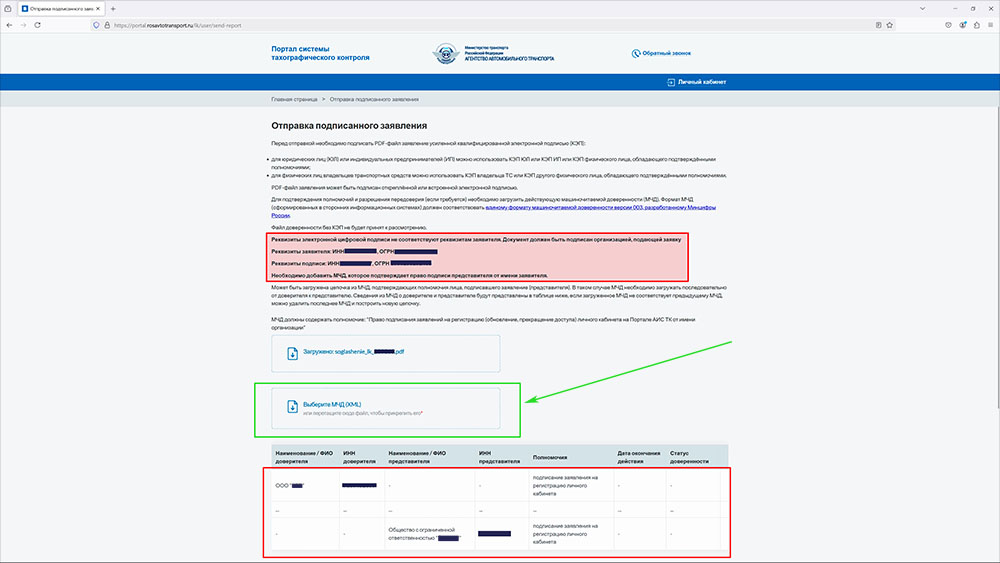The height and width of the screenshot is (563, 1000).
Task: Select the Отправка подписанного заявления browser tab
Action: [55, 8]
